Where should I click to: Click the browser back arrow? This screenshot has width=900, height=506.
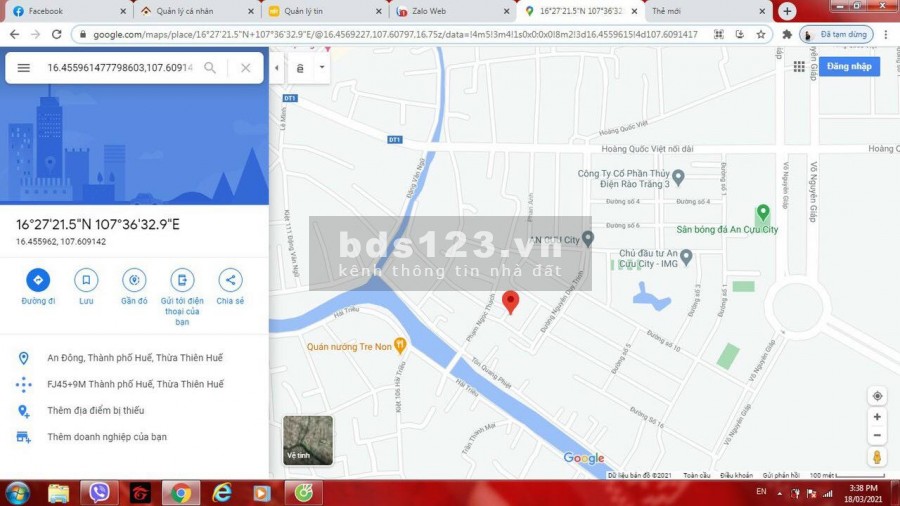(x=15, y=34)
